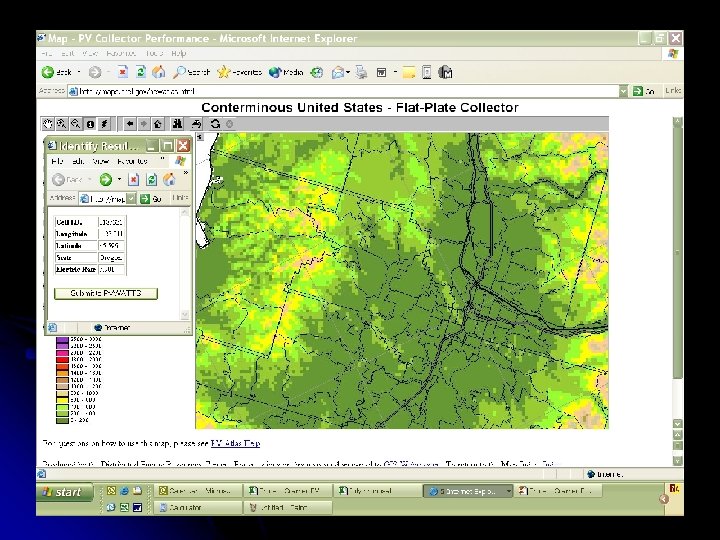Open the Back history dropdown arrow

click(78, 72)
